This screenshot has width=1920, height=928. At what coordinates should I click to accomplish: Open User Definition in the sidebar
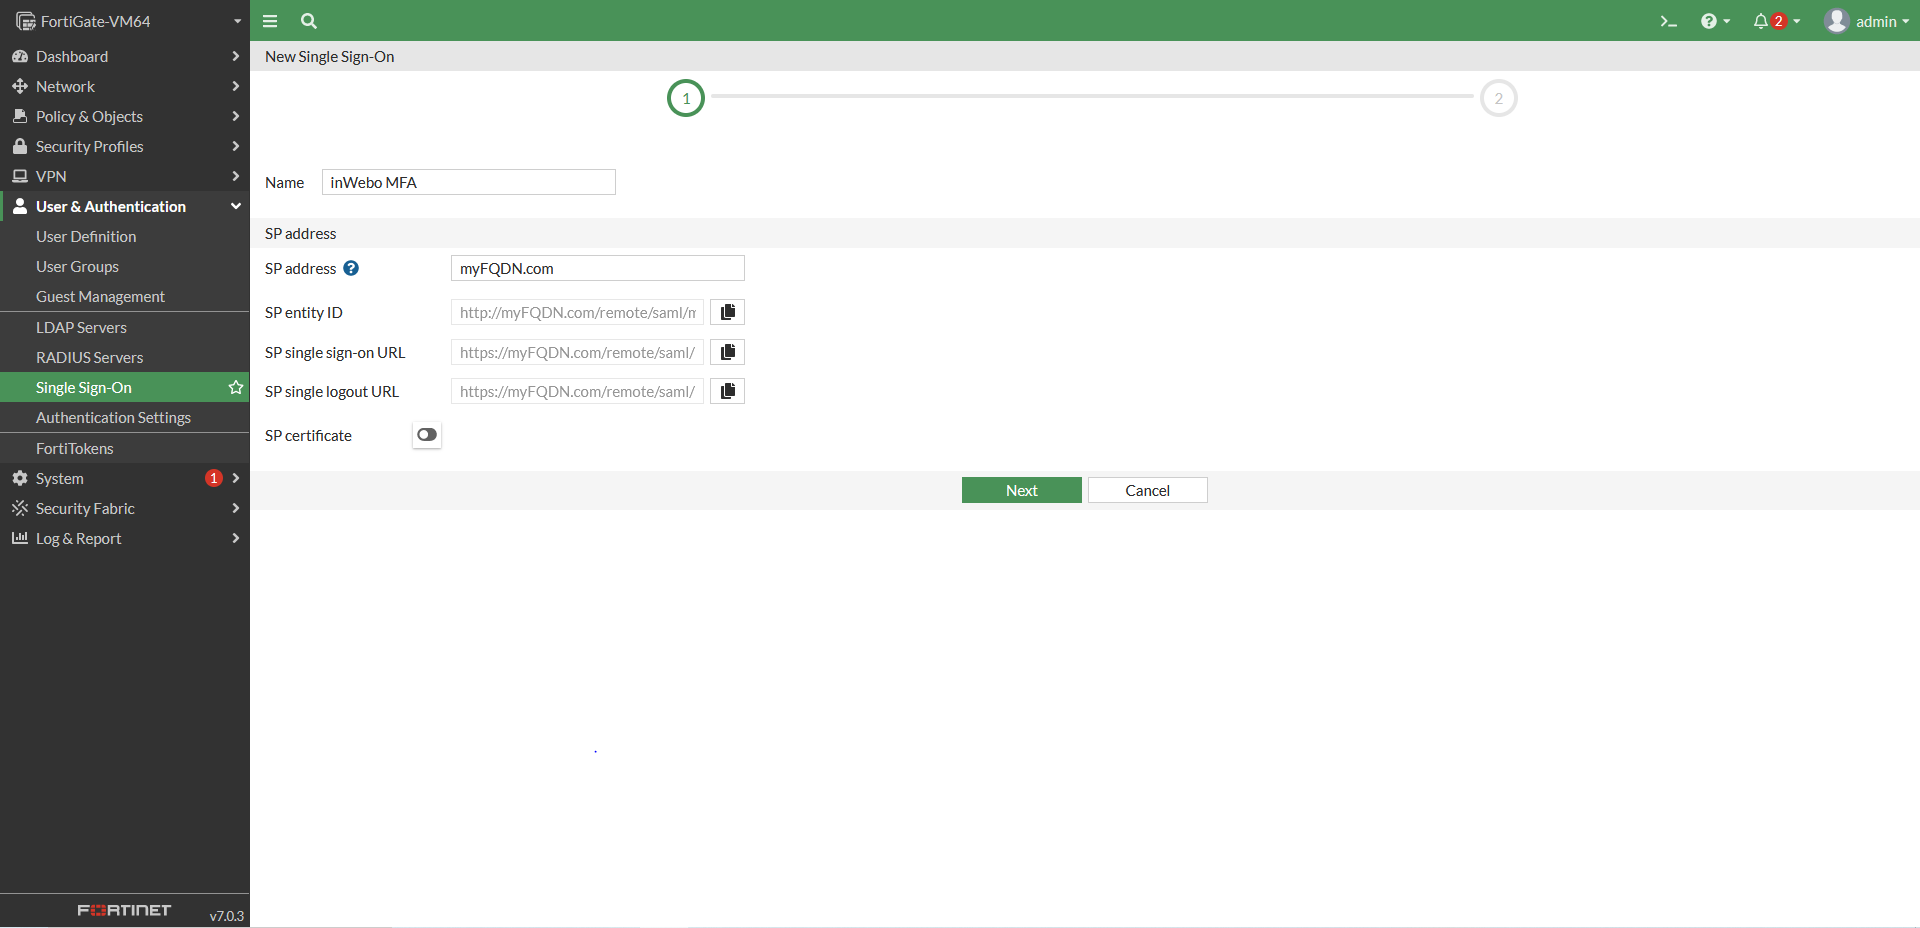86,236
